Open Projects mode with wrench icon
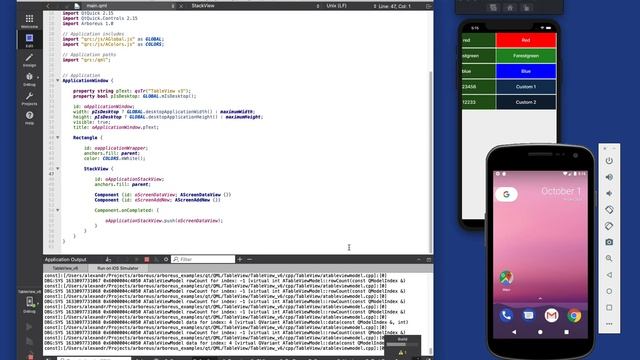 point(29,98)
